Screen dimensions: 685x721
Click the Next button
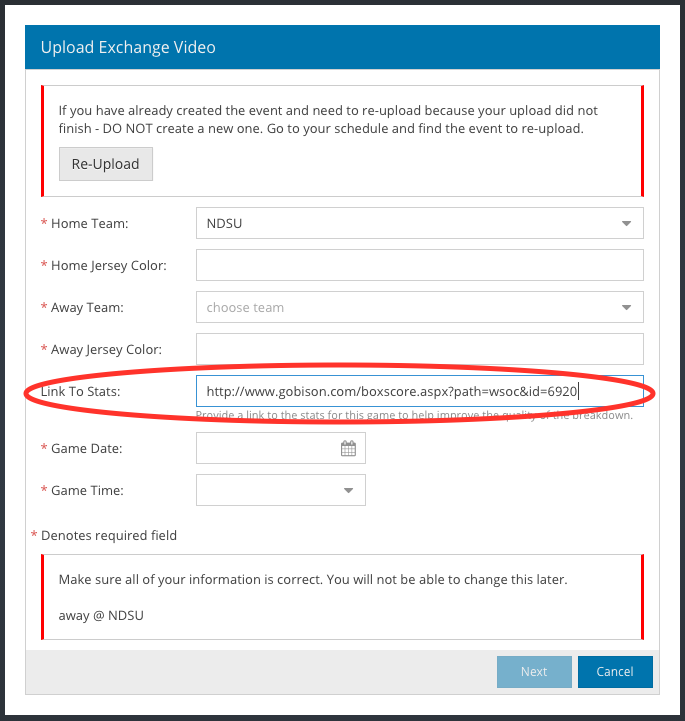534,672
